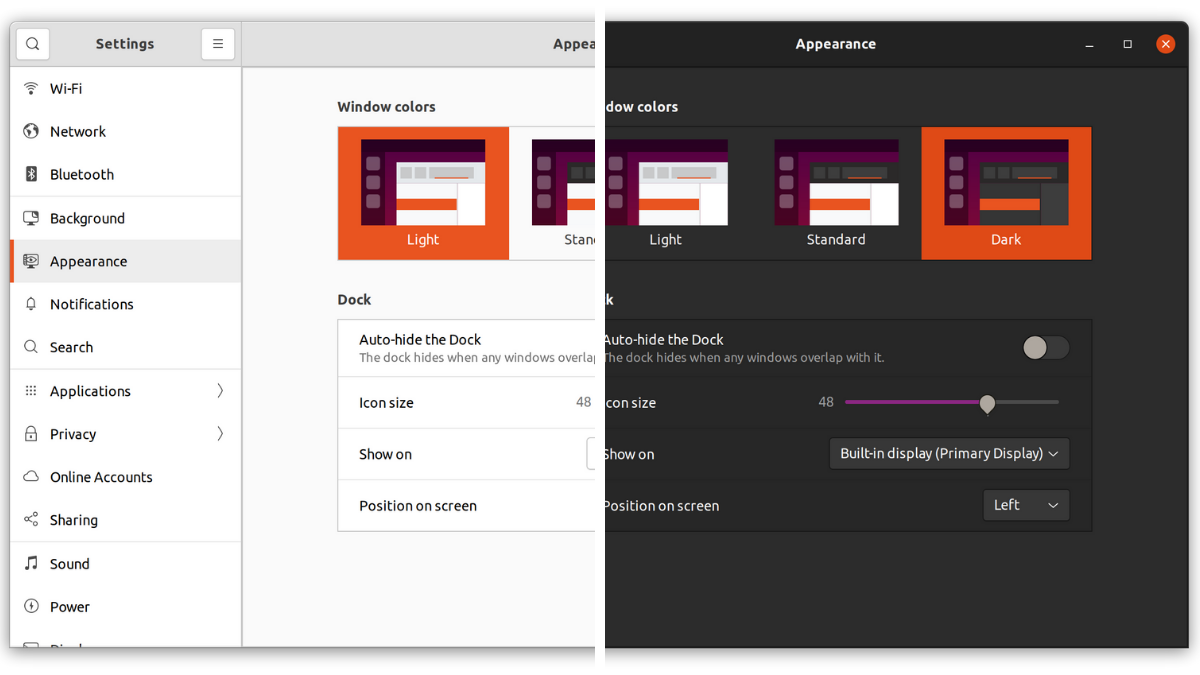This screenshot has height=675, width=1200.
Task: Open the hamburger menu in Settings
Action: coord(217,44)
